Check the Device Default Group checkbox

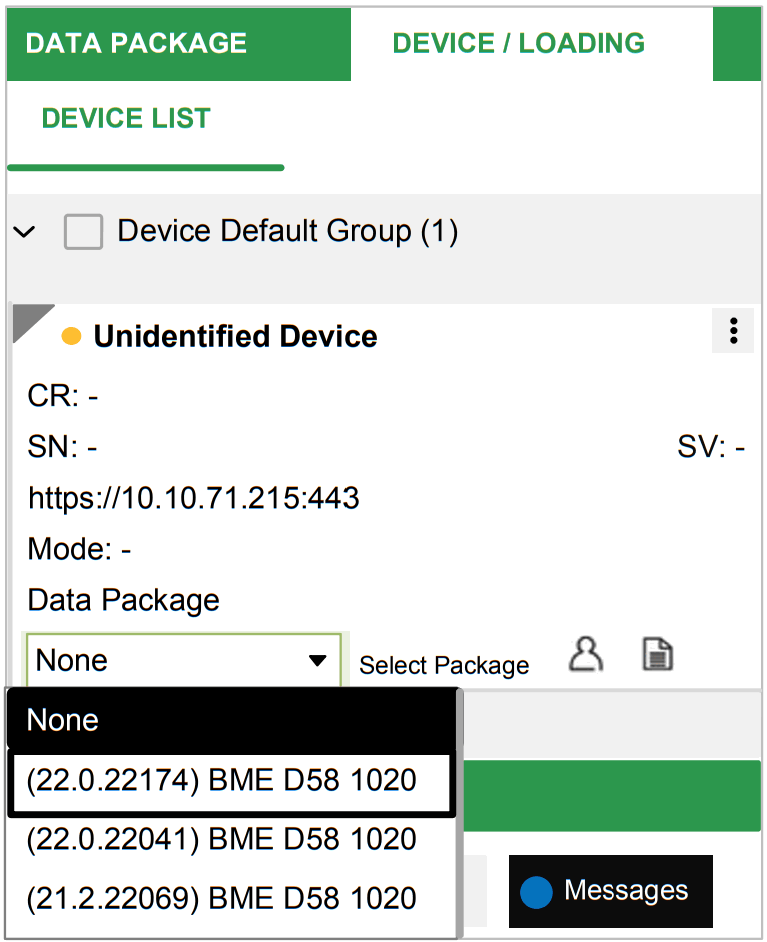tap(84, 231)
